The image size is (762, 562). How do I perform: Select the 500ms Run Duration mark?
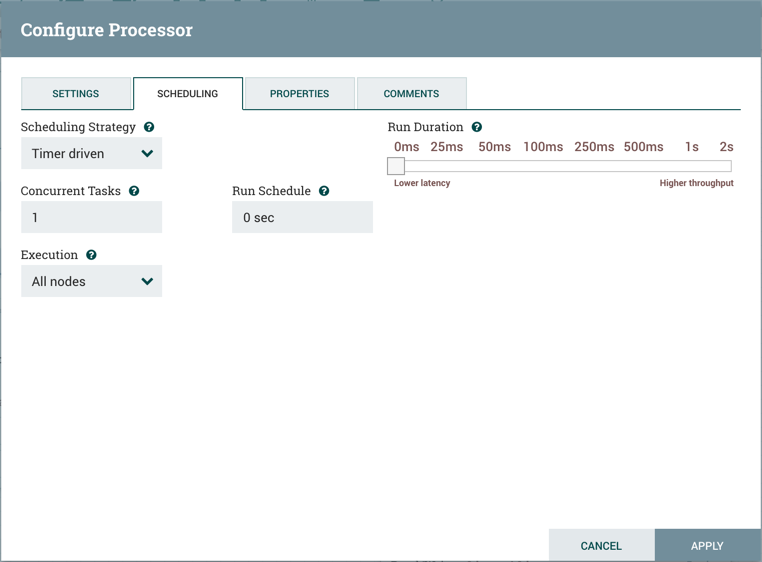point(643,147)
